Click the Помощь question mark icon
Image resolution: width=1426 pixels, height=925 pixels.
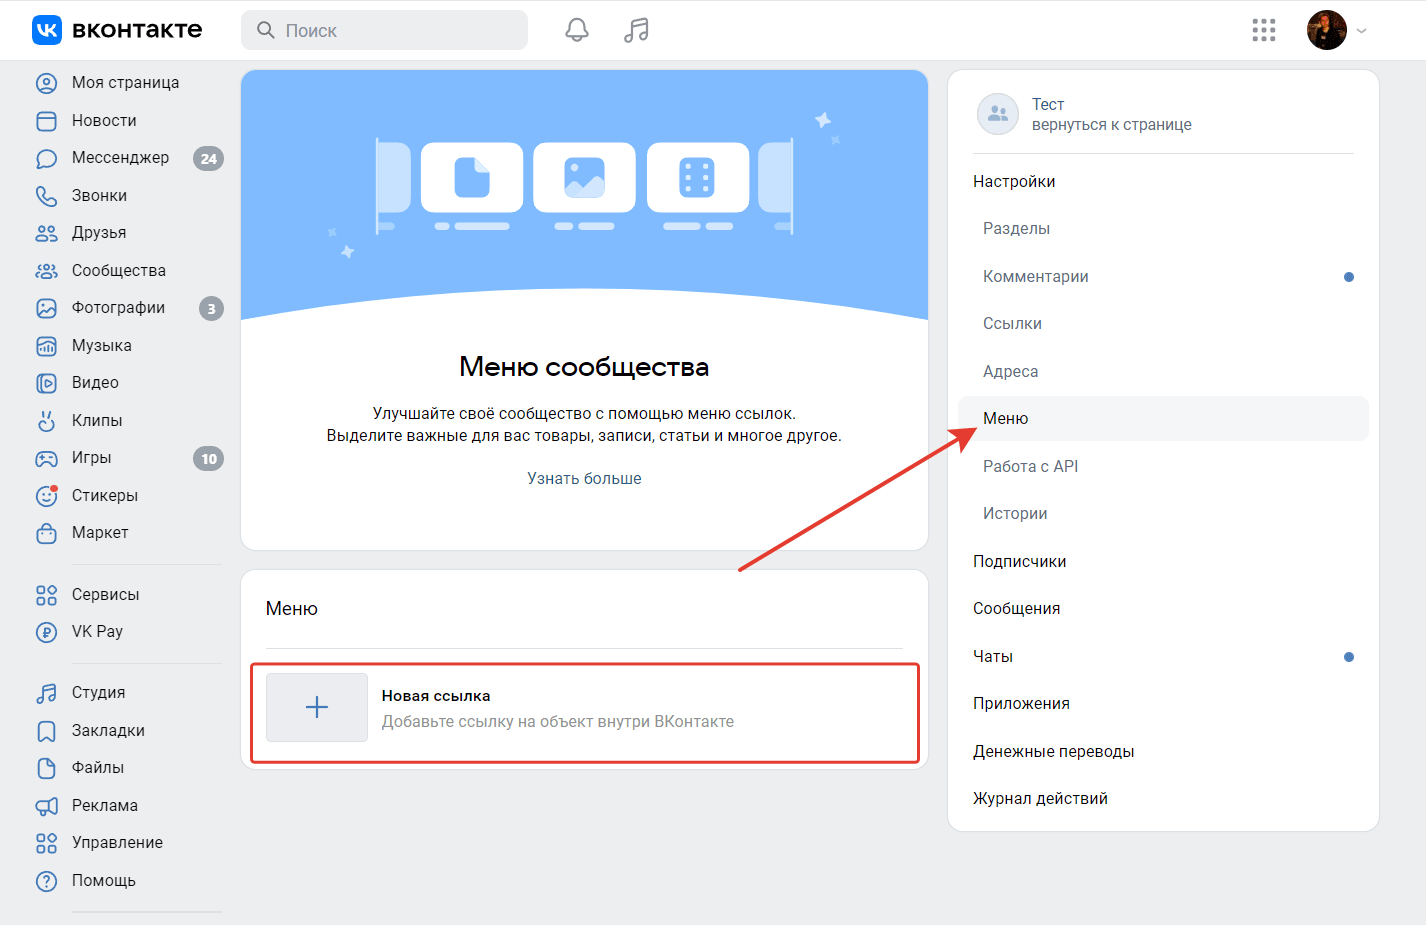pyautogui.click(x=47, y=881)
